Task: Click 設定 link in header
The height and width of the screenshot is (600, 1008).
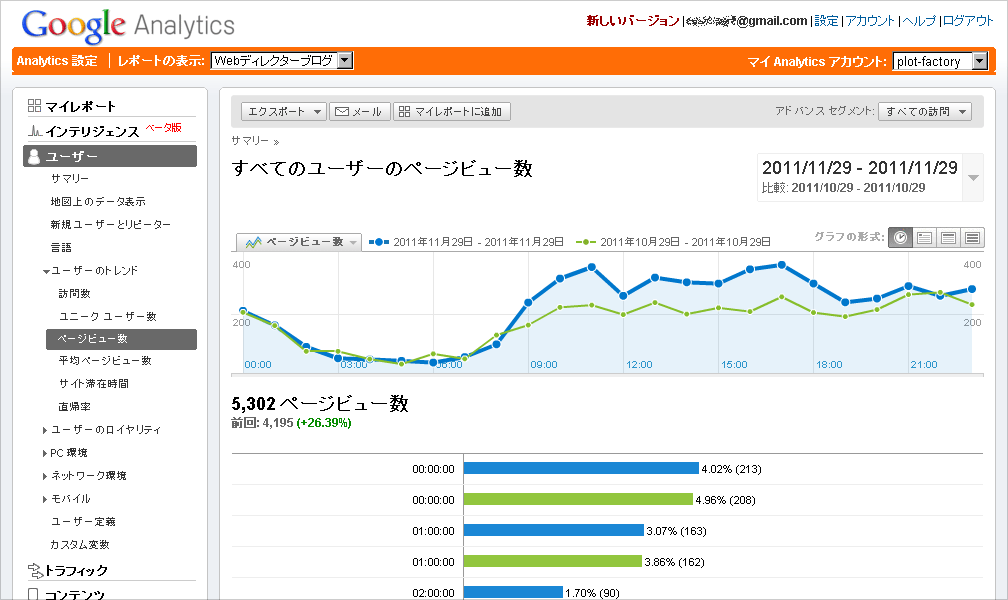Action: click(826, 21)
